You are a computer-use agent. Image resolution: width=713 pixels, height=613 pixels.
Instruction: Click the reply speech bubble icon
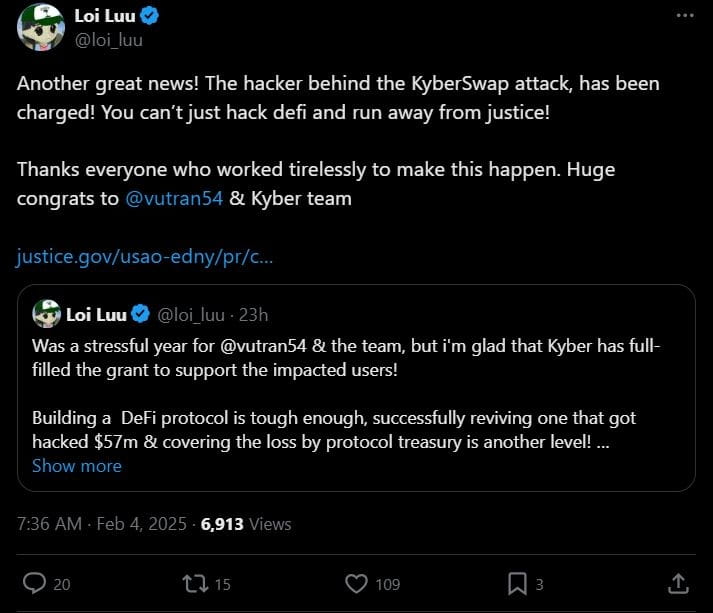tap(34, 583)
